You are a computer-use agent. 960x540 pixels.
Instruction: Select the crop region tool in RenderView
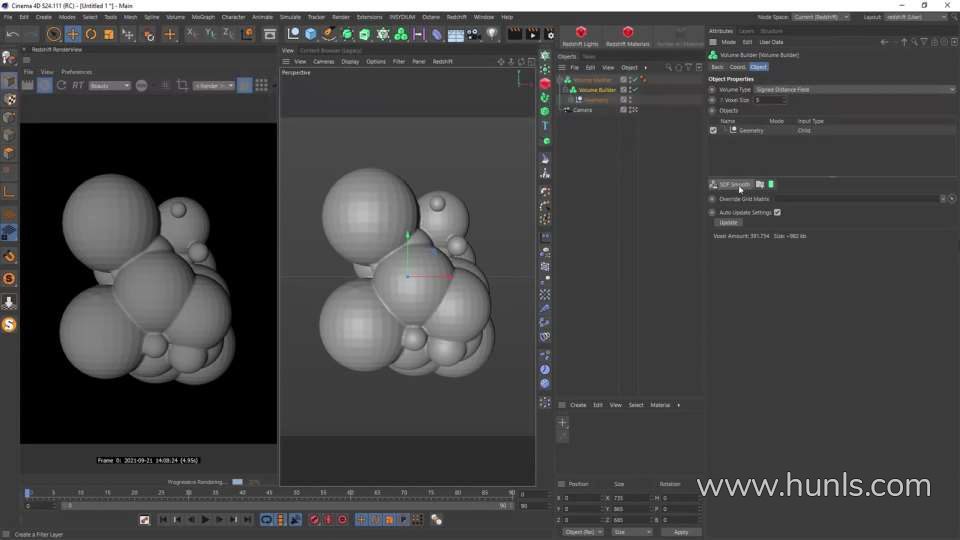pos(182,86)
